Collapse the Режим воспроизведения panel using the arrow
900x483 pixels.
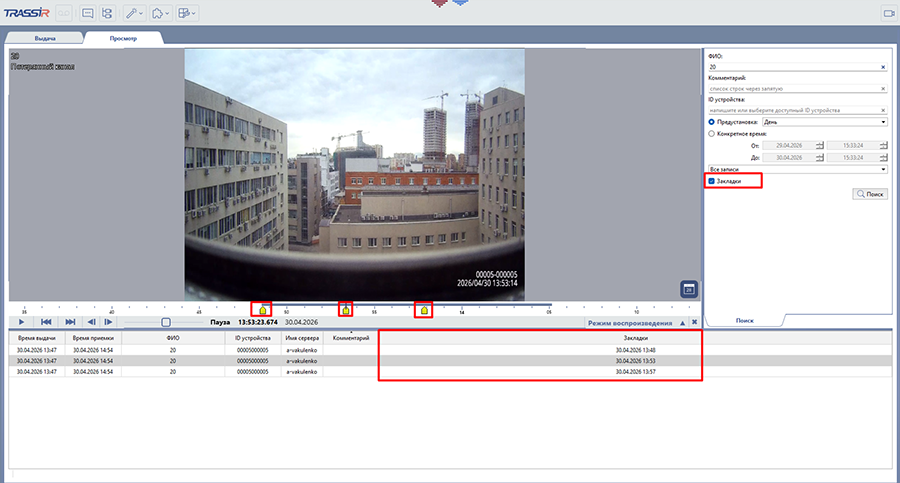coord(682,323)
